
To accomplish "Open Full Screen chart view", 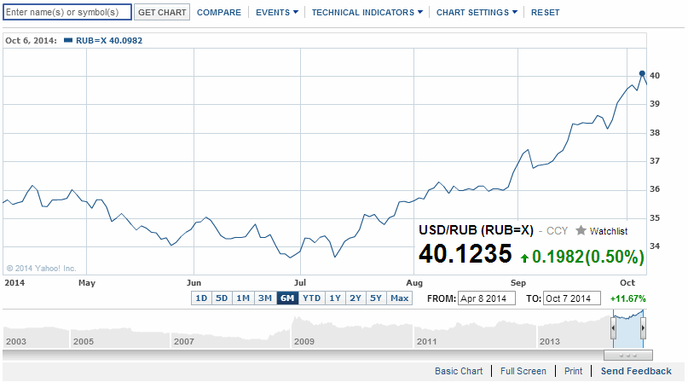I will (523, 371).
